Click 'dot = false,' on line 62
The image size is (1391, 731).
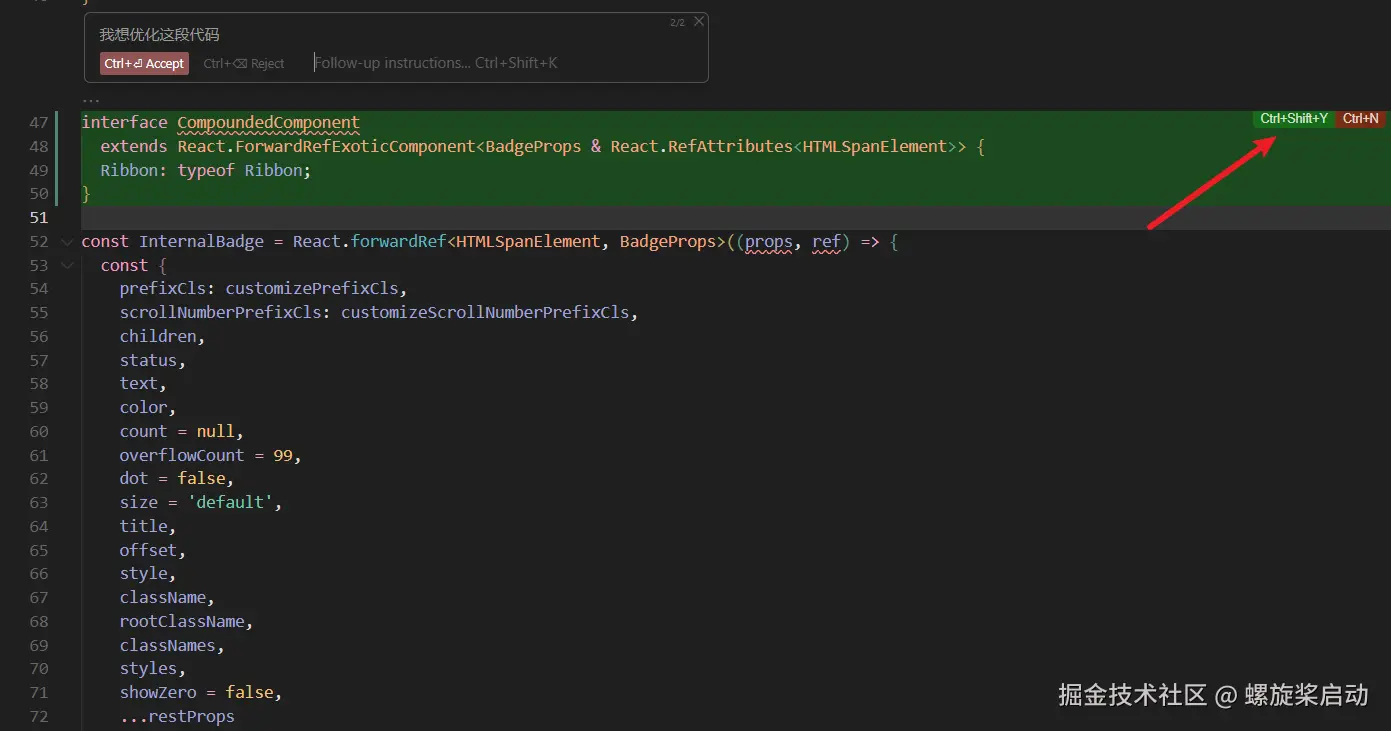click(x=177, y=479)
